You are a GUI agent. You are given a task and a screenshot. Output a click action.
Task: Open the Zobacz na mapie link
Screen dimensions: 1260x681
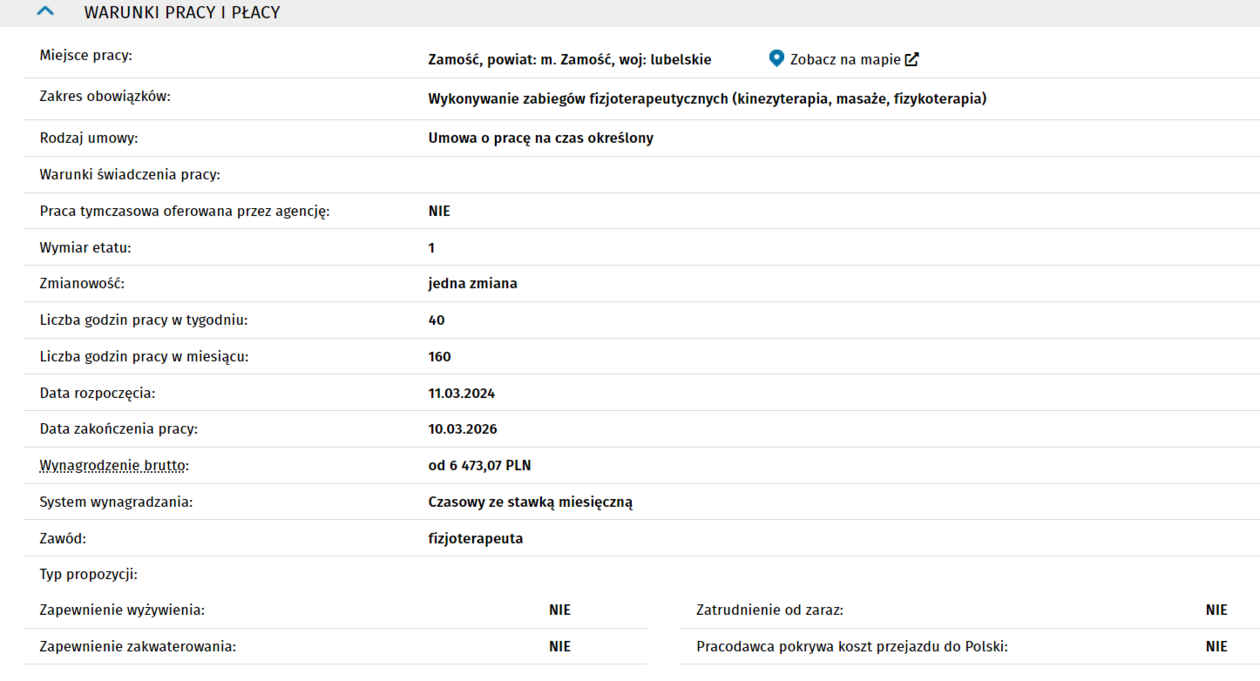pos(845,59)
